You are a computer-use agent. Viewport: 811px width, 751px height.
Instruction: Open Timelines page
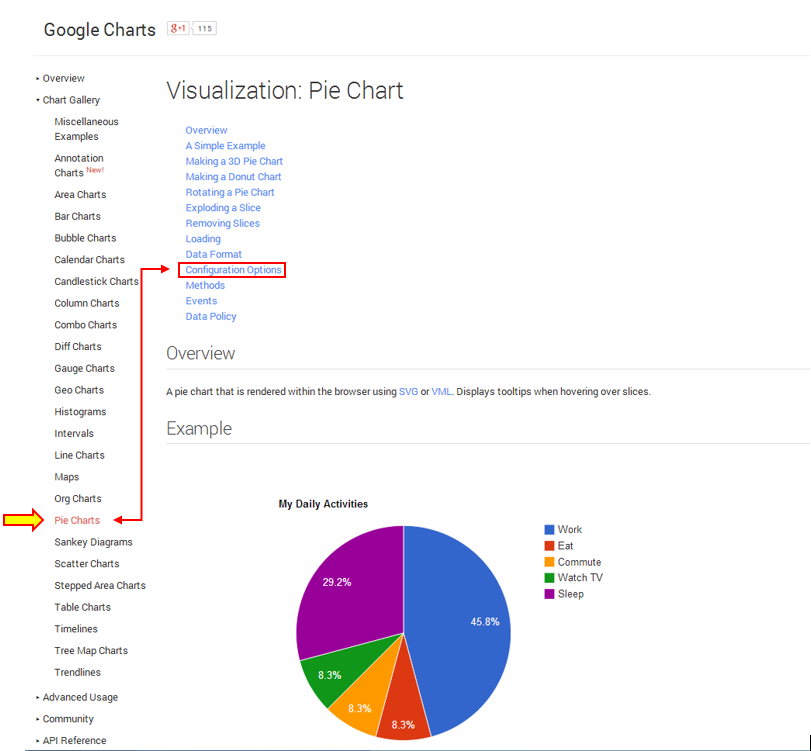click(76, 629)
